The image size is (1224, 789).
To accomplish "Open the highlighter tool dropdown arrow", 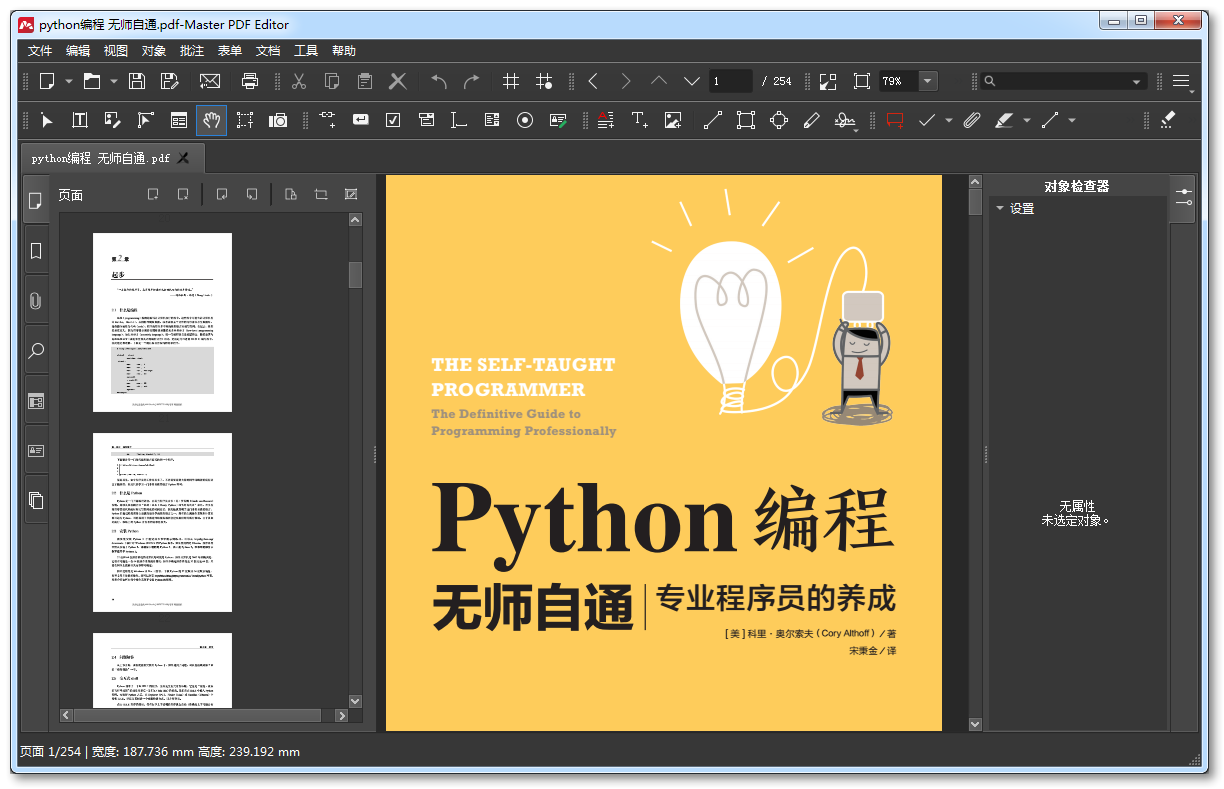I will (1026, 120).
